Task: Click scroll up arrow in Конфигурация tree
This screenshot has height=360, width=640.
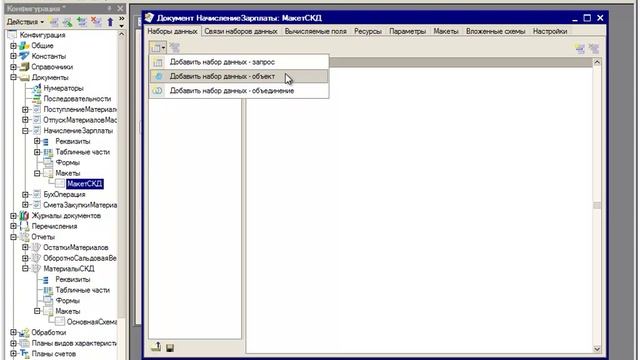Action: [x=122, y=34]
